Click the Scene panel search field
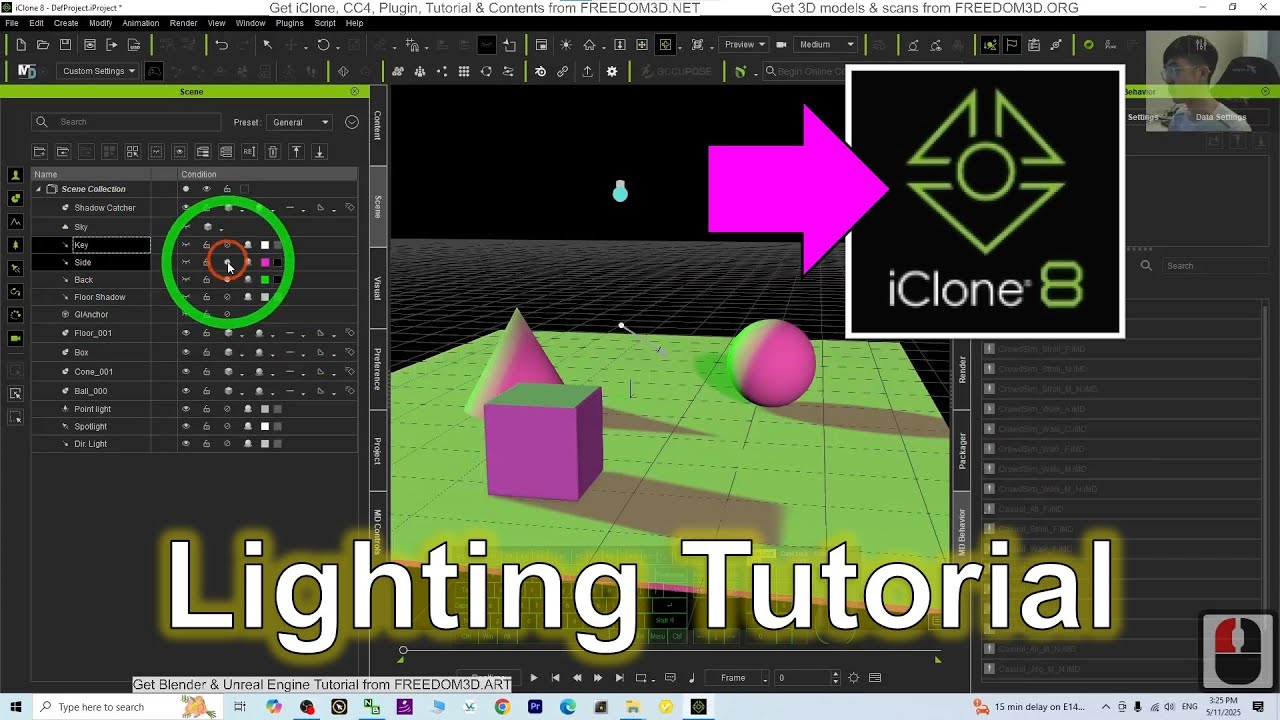This screenshot has height=720, width=1280. [x=126, y=122]
